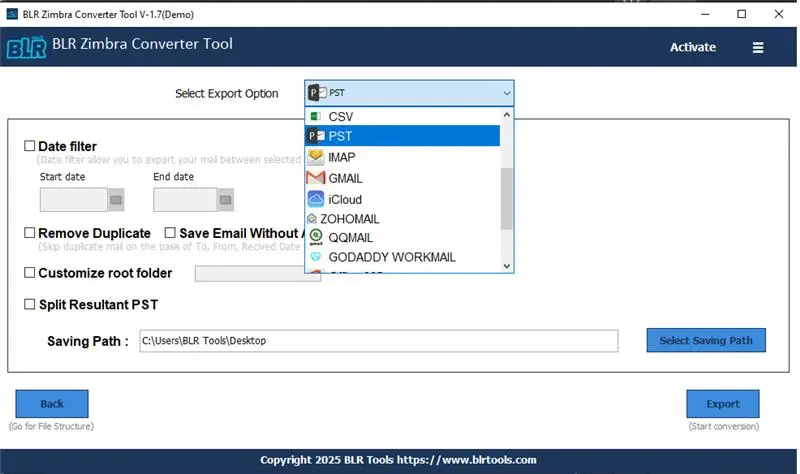Enable the Date filter checkbox
The image size is (800, 474).
pyautogui.click(x=30, y=146)
